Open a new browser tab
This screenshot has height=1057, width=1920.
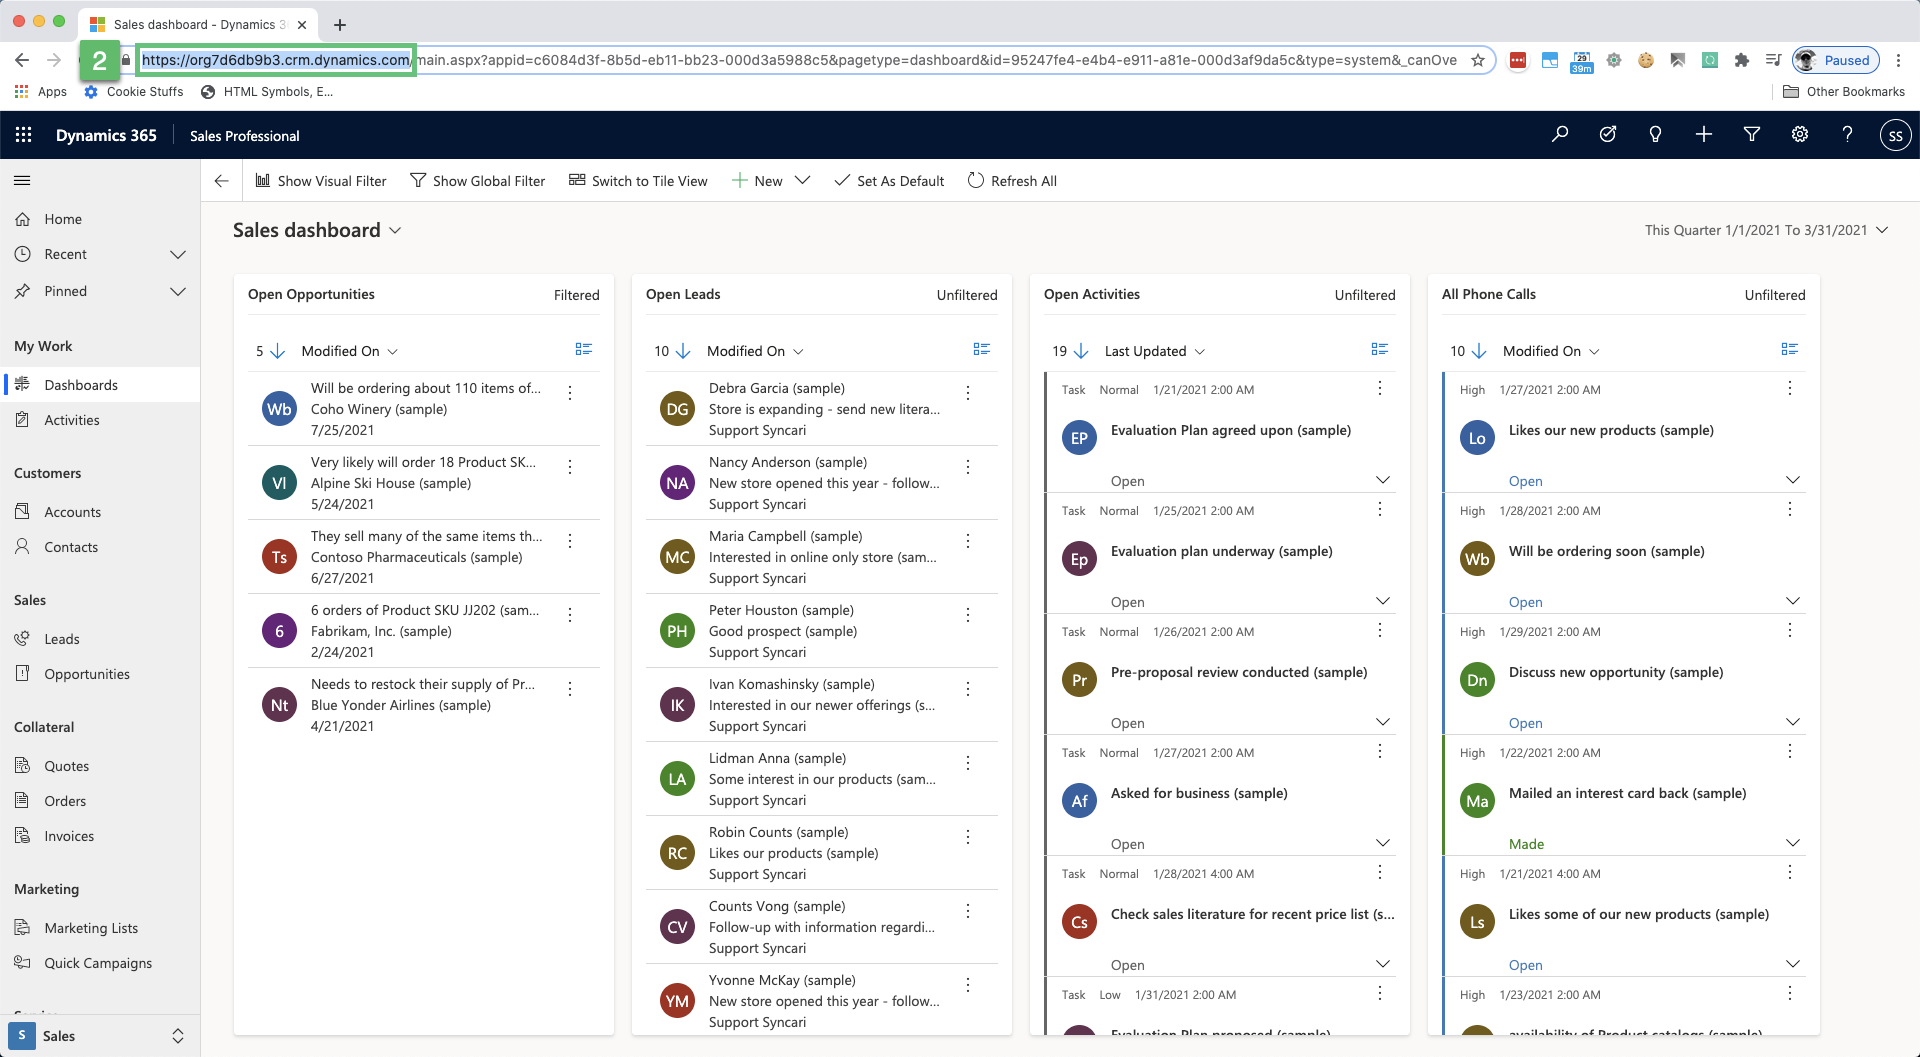(x=340, y=24)
